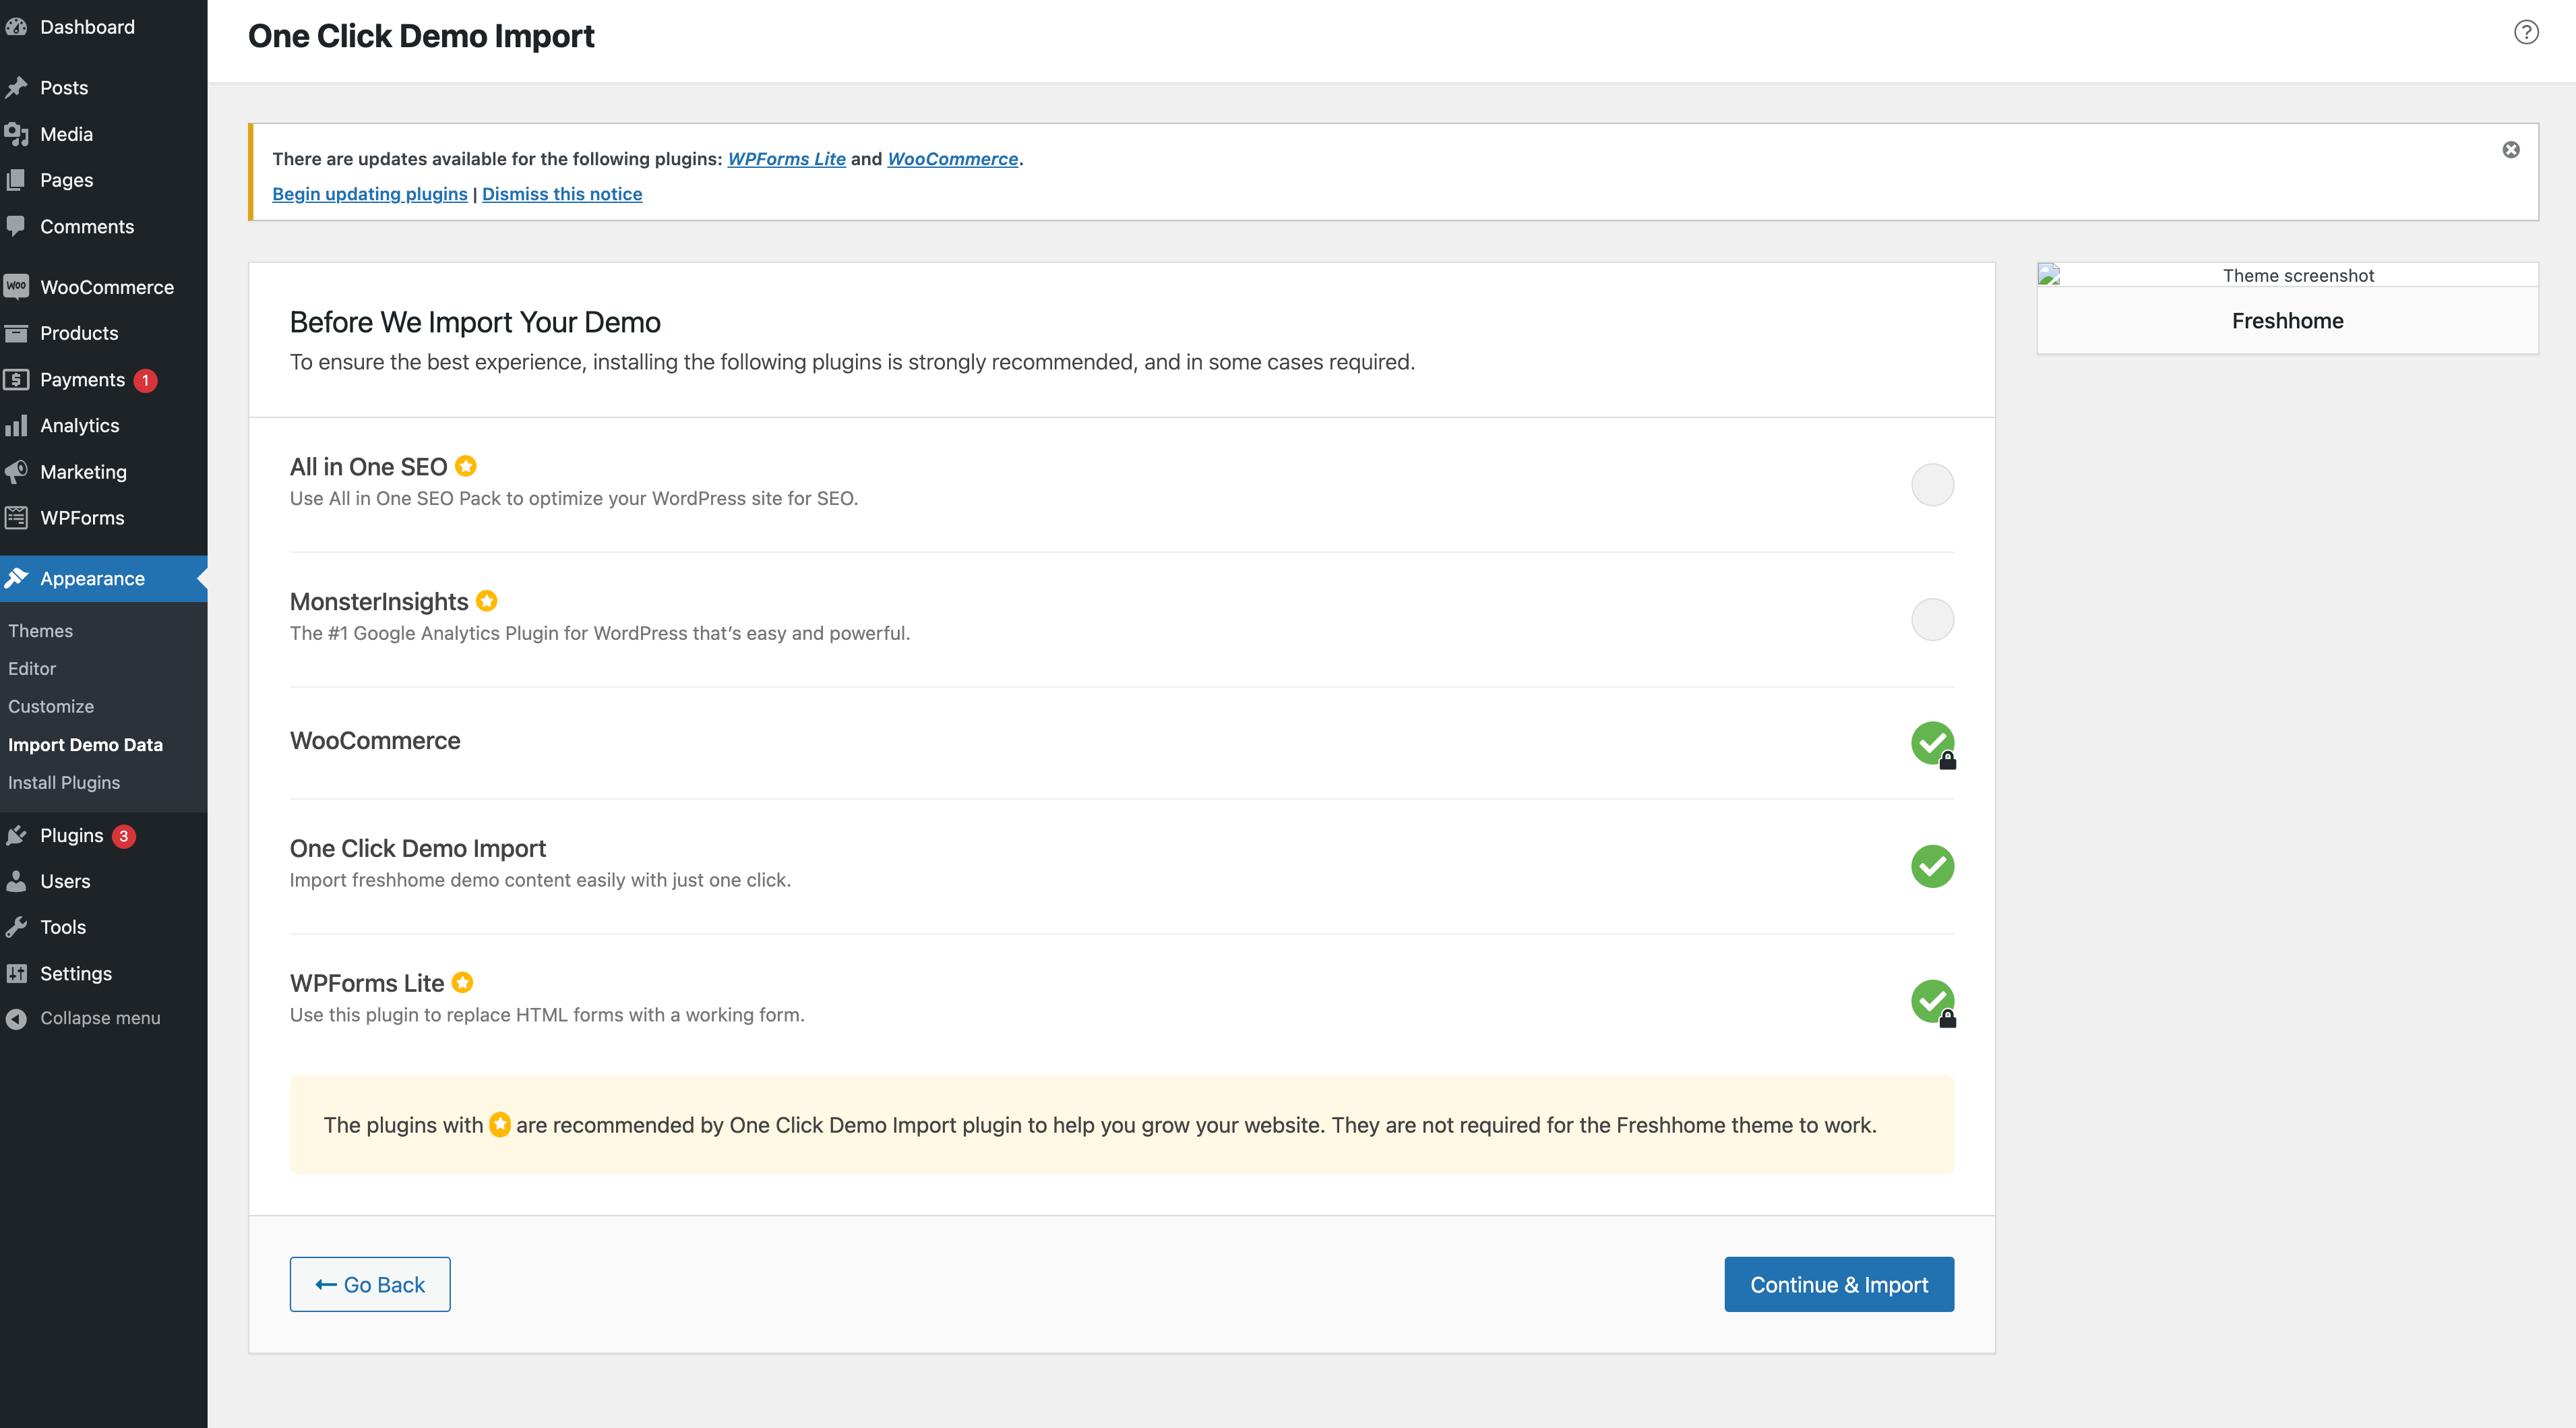This screenshot has height=1428, width=2576.
Task: Click the "WooCommerce" plugin row title
Action: 375,741
